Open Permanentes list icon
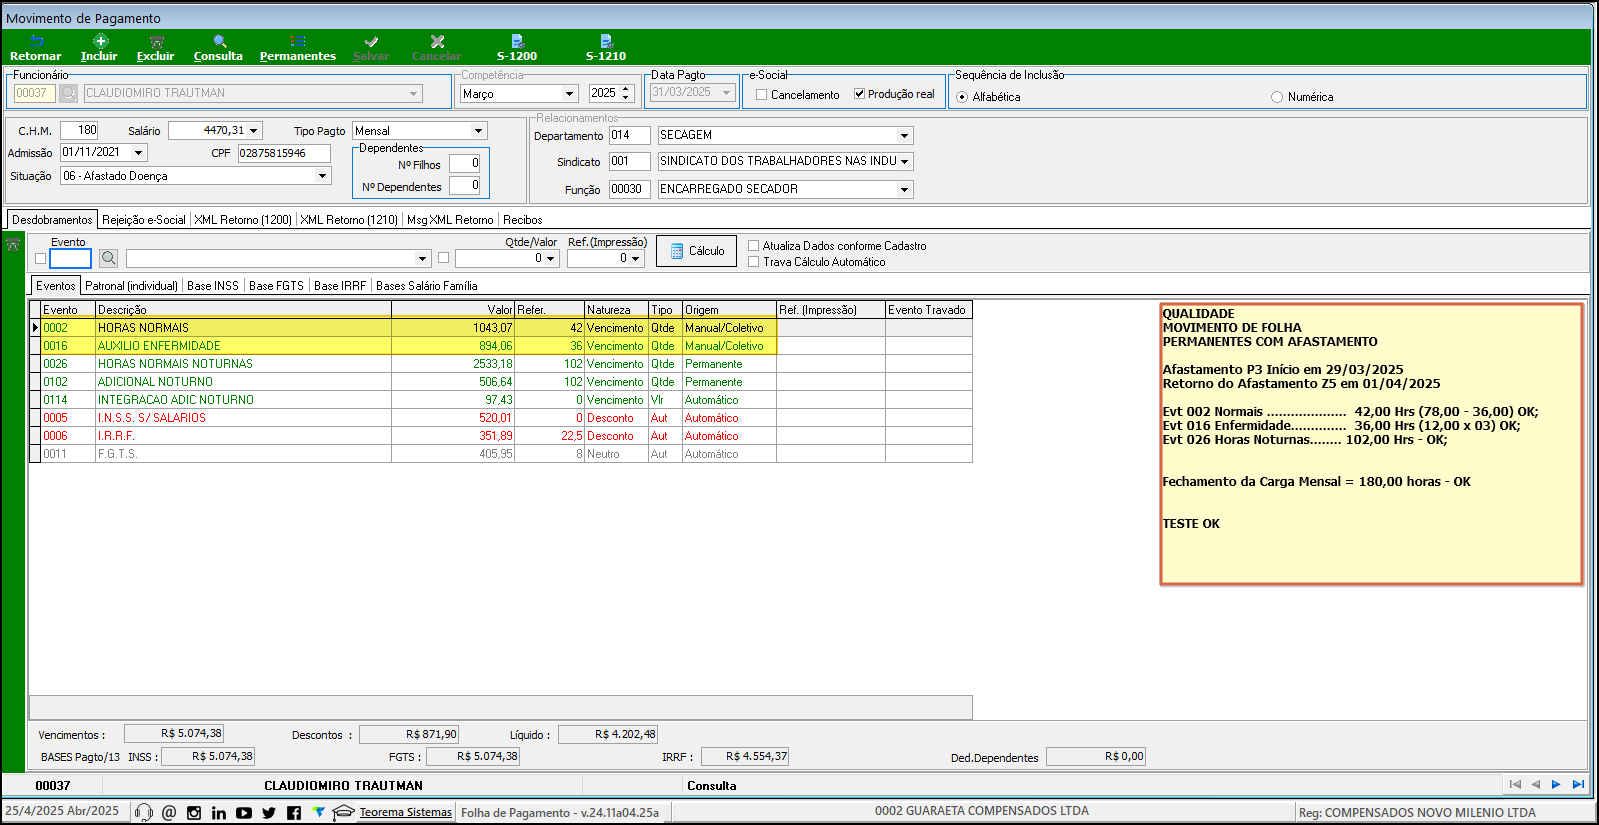The width and height of the screenshot is (1599, 825). point(298,41)
